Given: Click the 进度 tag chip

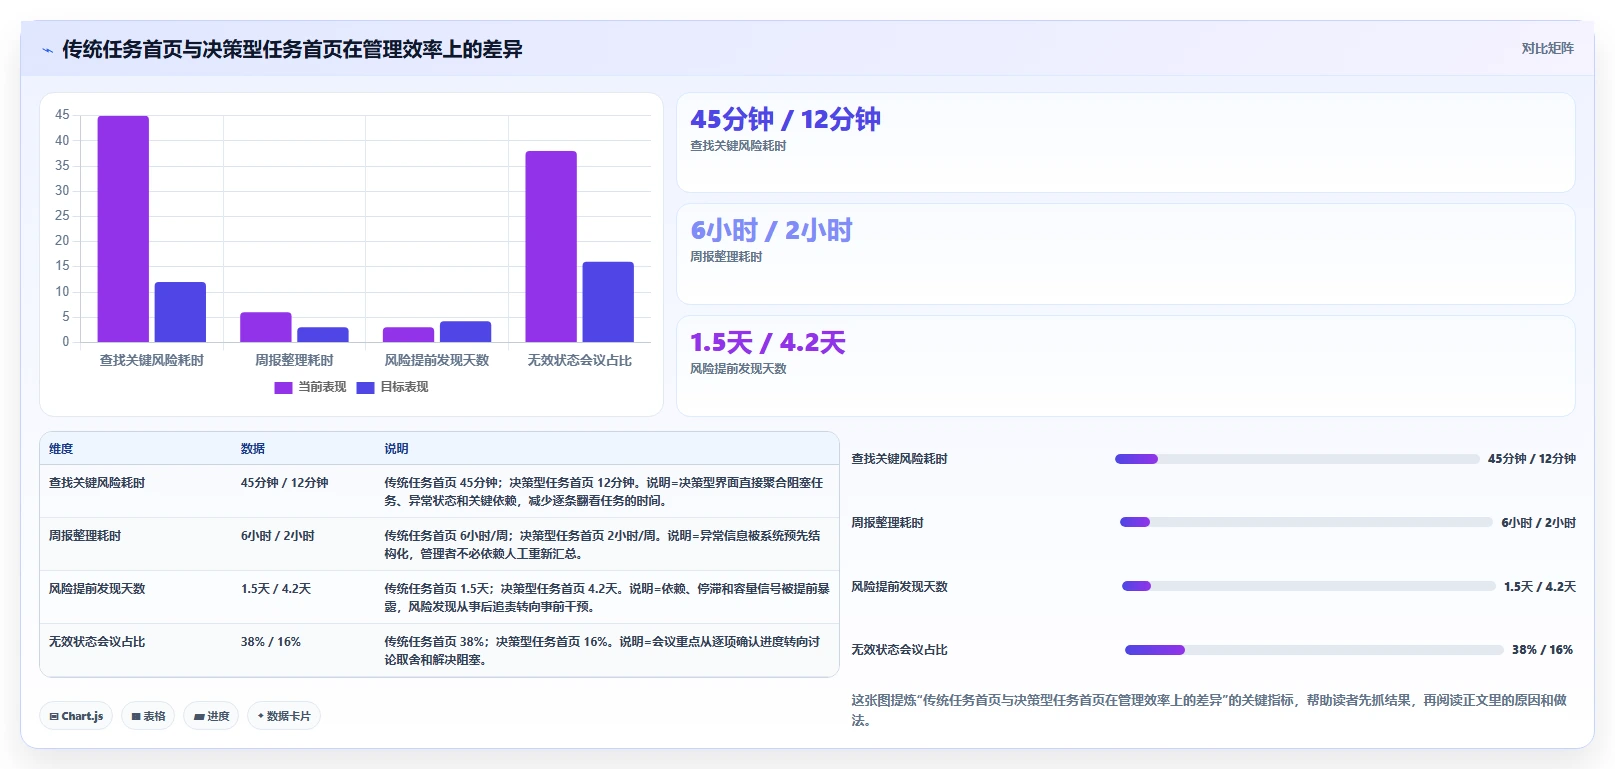Looking at the screenshot, I should (x=211, y=716).
